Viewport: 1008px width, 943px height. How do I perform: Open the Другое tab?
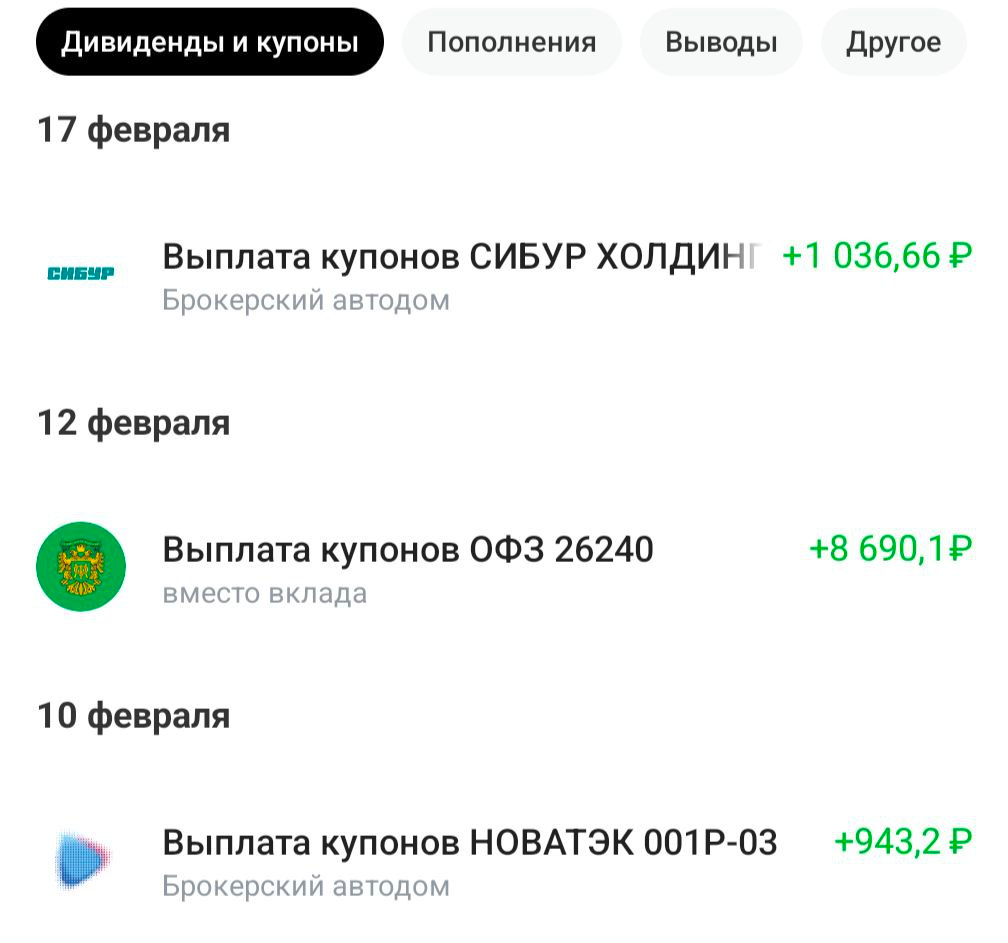(893, 42)
